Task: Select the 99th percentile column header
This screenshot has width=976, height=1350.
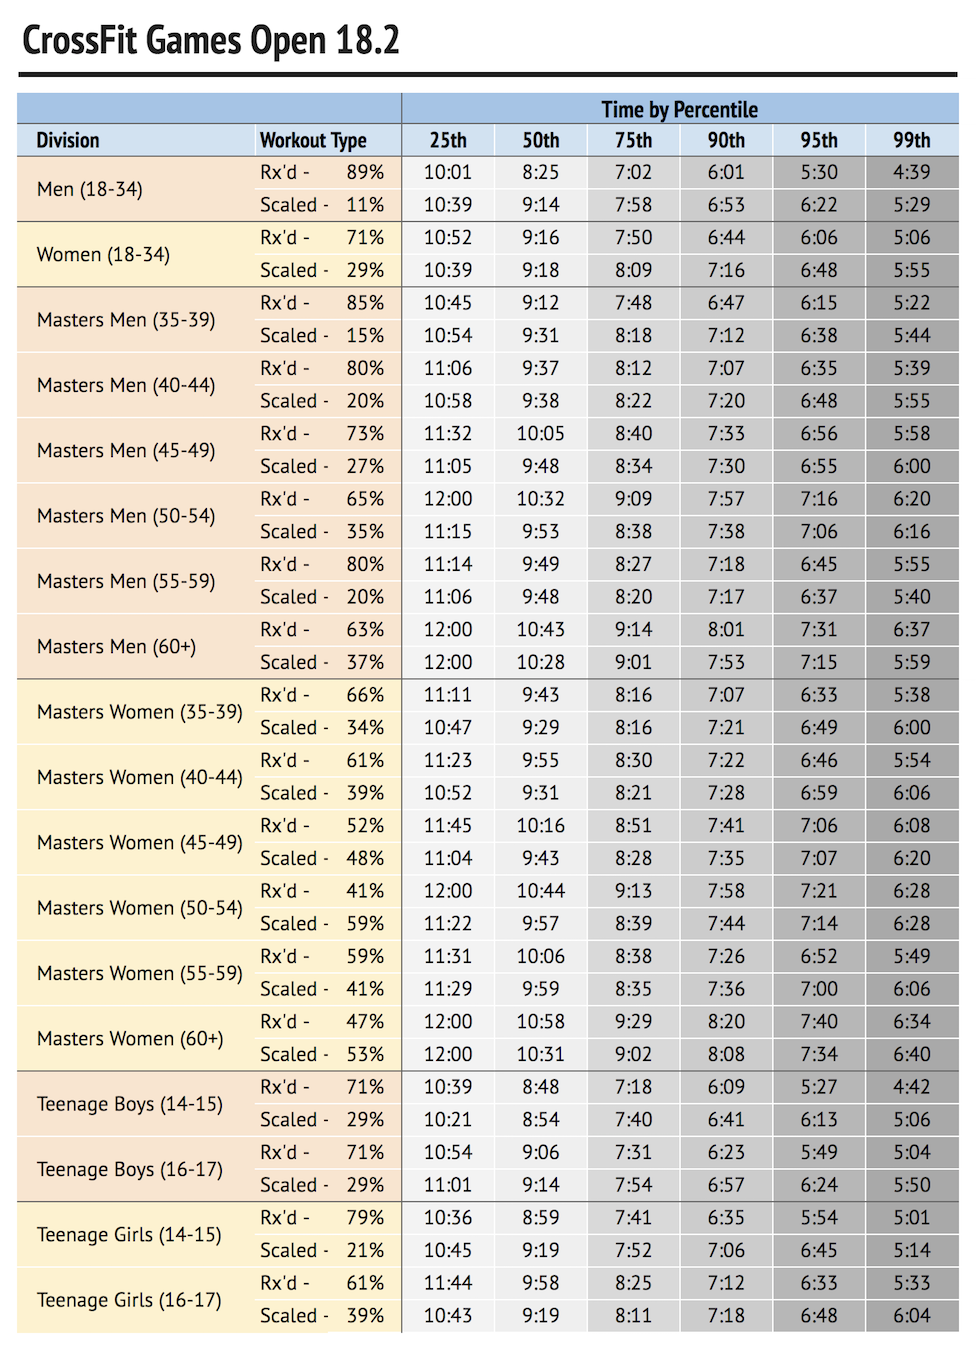Action: [x=912, y=140]
